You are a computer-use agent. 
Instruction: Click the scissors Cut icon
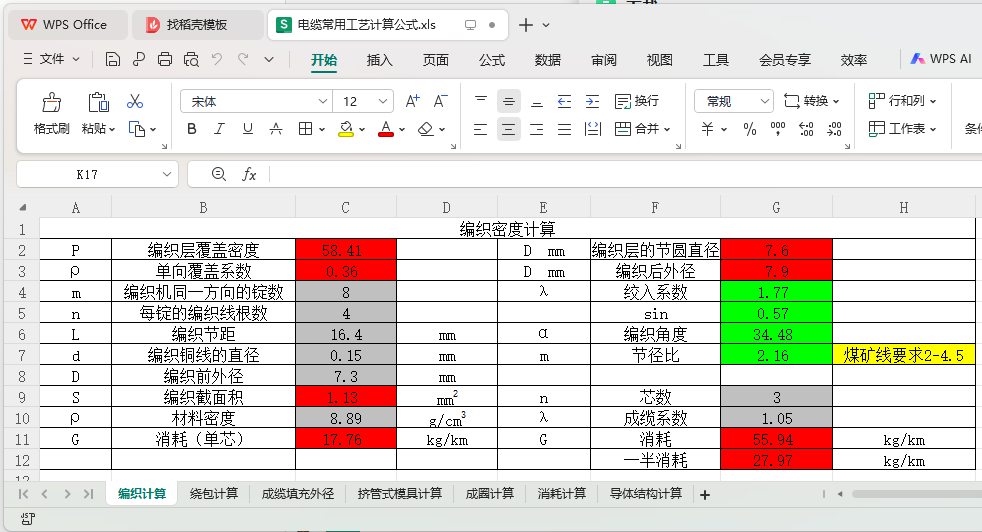(x=135, y=101)
